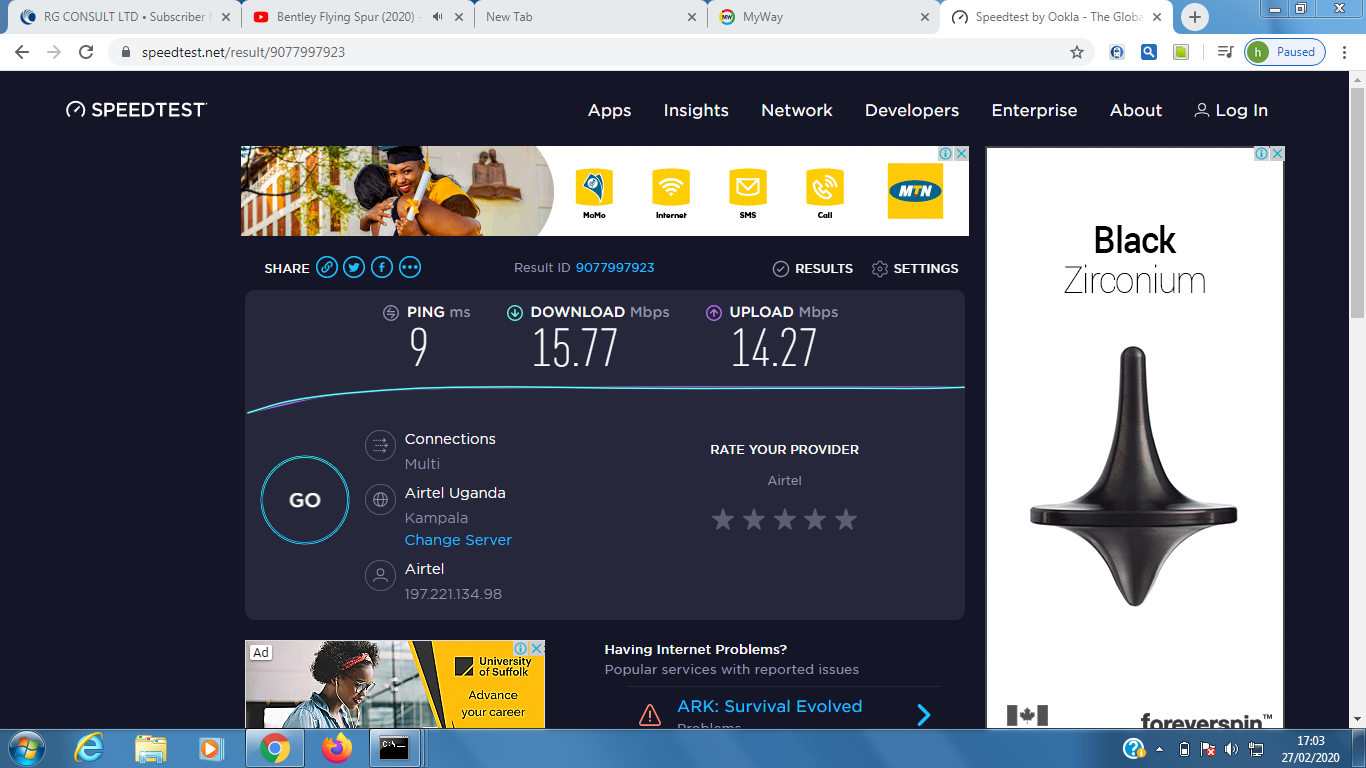Share result on Twitter icon
This screenshot has width=1366, height=768.
[x=354, y=268]
